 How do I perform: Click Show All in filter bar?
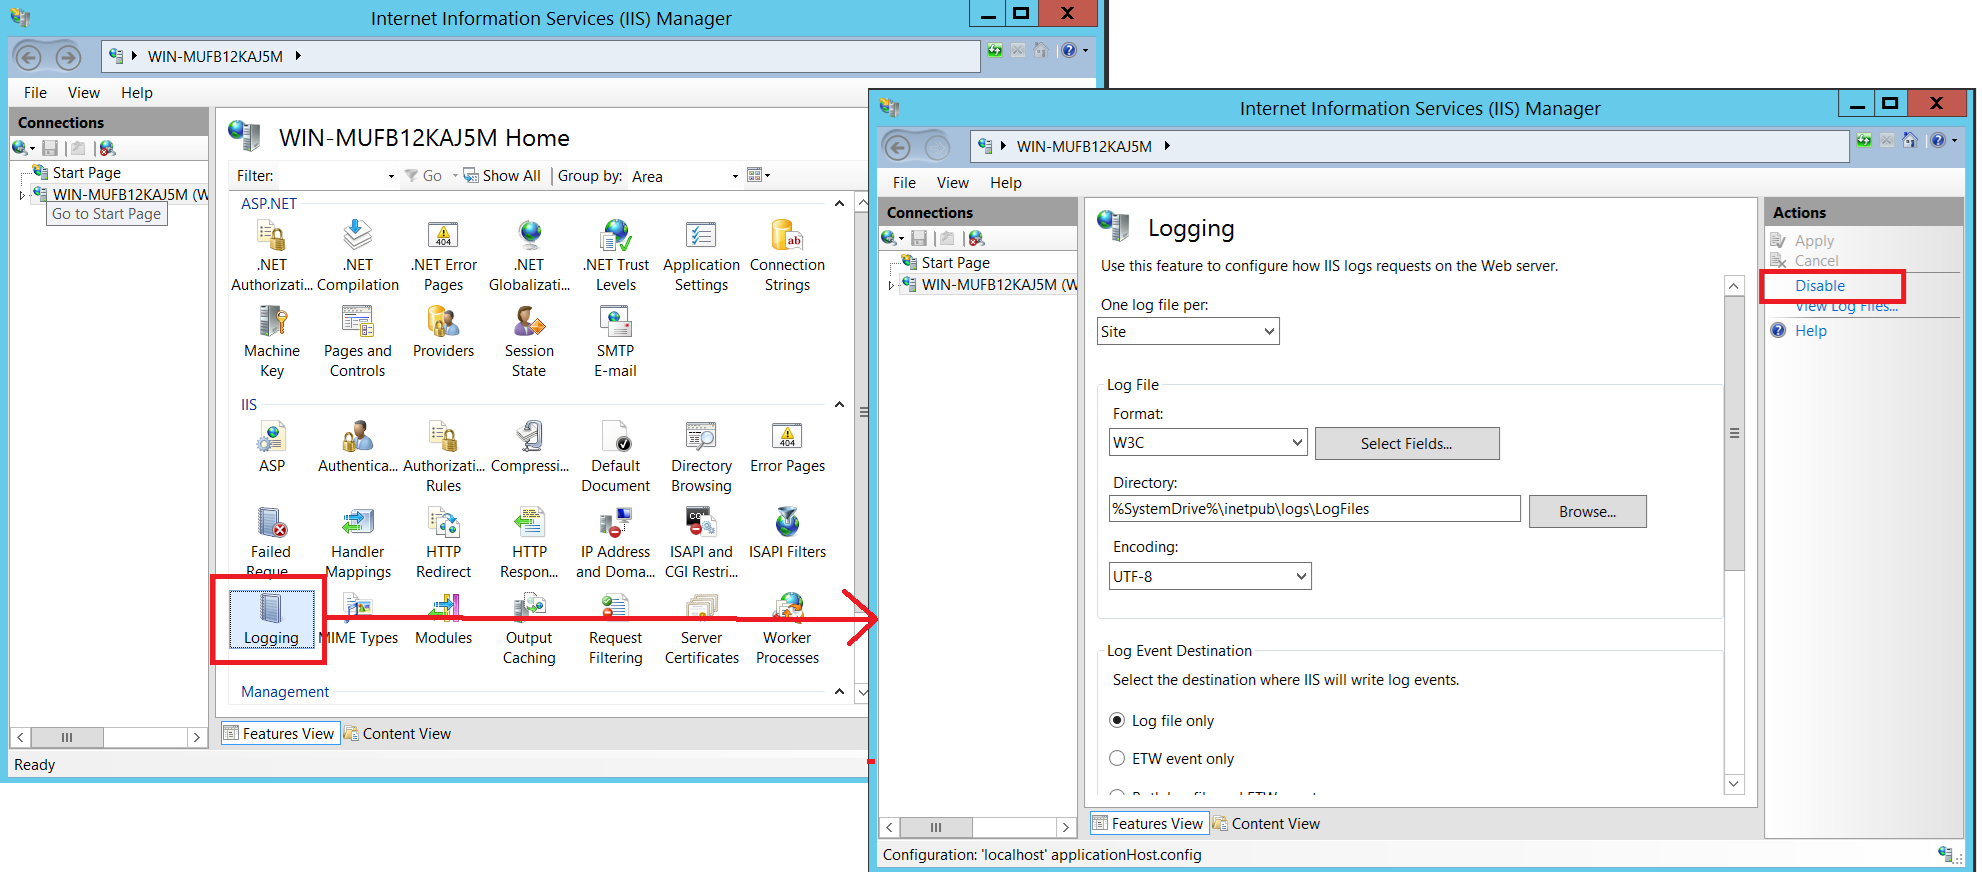coord(502,176)
